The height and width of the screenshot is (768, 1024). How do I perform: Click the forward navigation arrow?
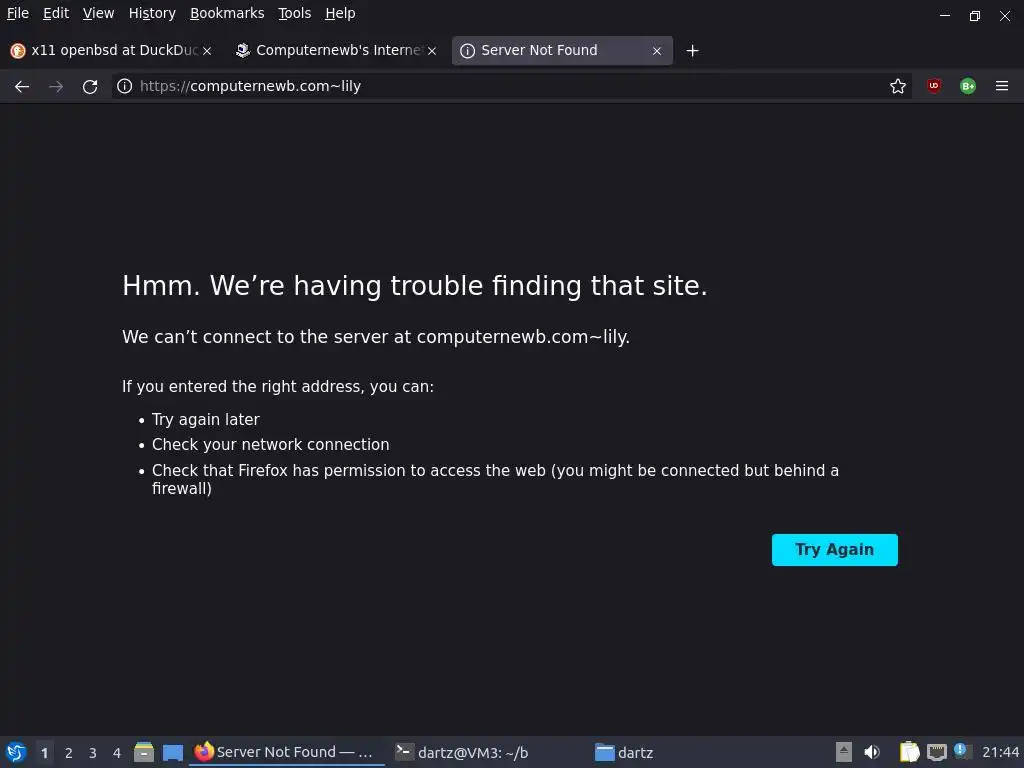tap(56, 86)
